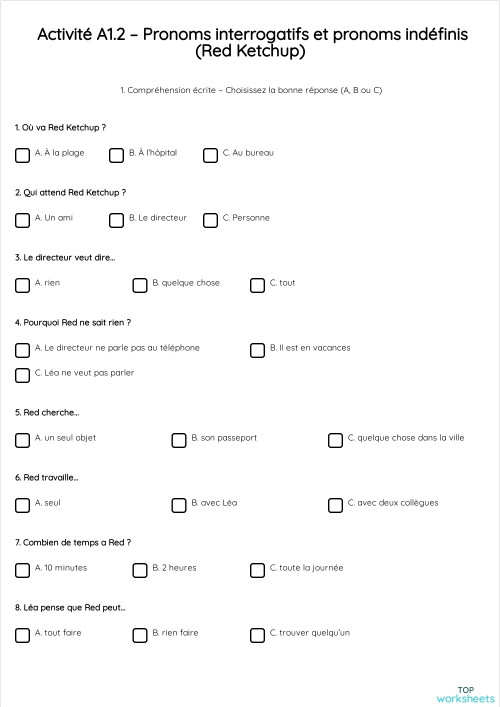Tick the B. À l'hôpital checkbox
The height and width of the screenshot is (707, 500).
pos(116,156)
